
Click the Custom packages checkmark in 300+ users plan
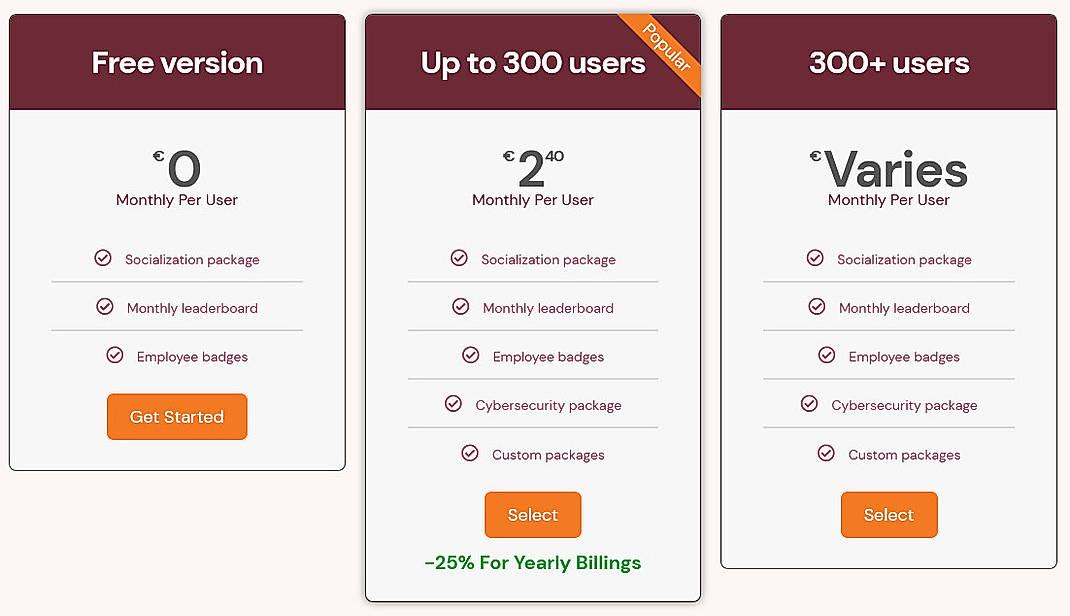pyautogui.click(x=825, y=453)
